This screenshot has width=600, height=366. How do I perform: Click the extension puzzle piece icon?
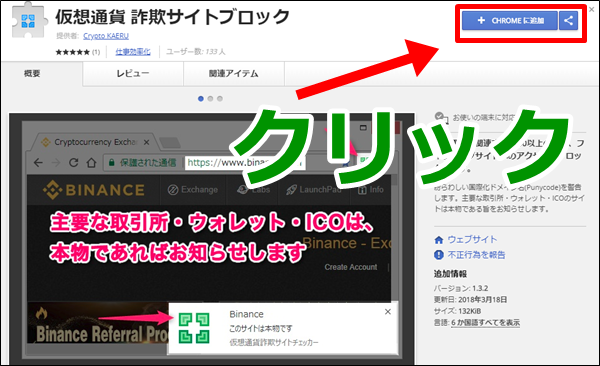29,21
